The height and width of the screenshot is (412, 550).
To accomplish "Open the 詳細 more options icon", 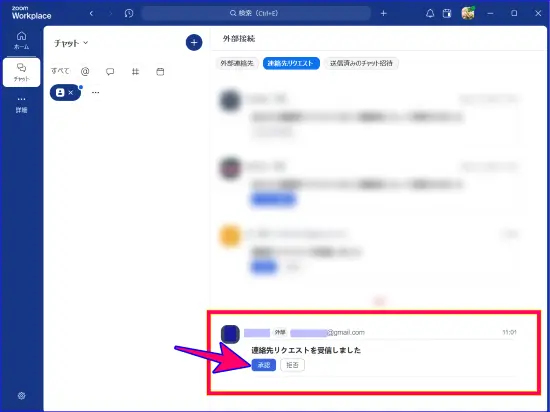I will point(21,104).
